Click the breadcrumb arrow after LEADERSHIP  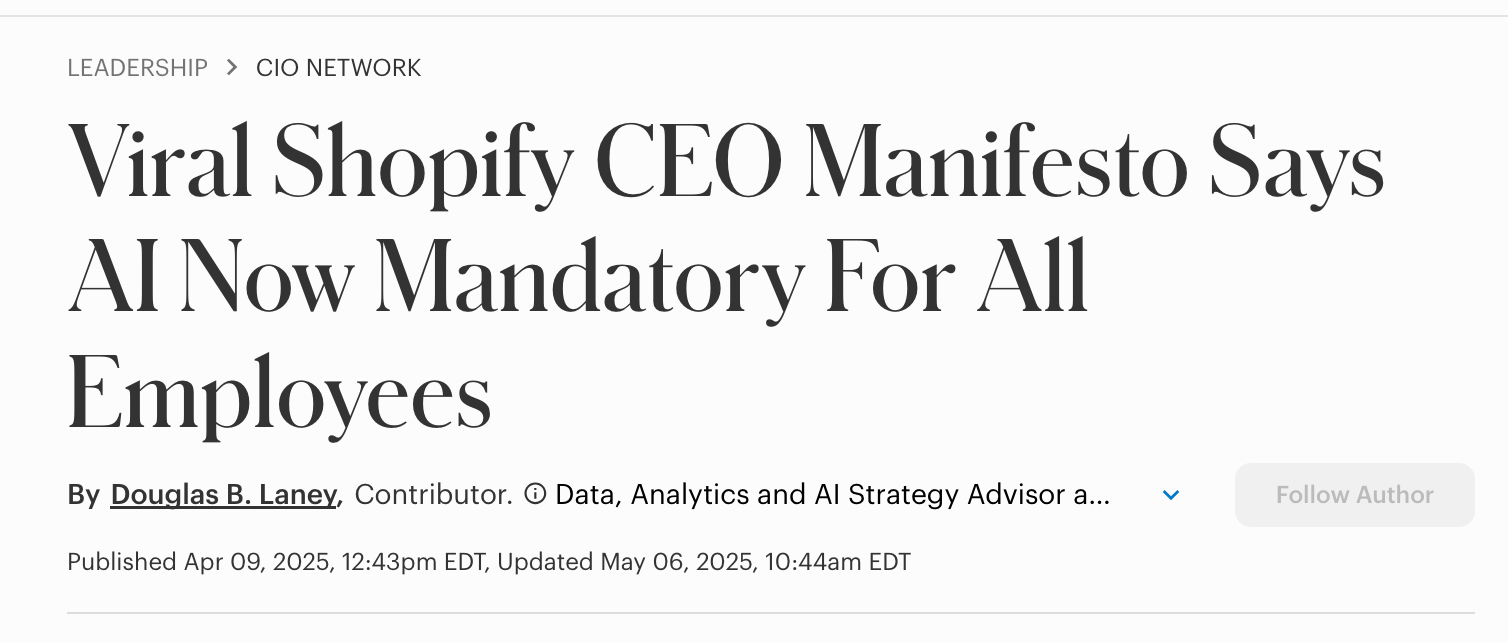[232, 67]
